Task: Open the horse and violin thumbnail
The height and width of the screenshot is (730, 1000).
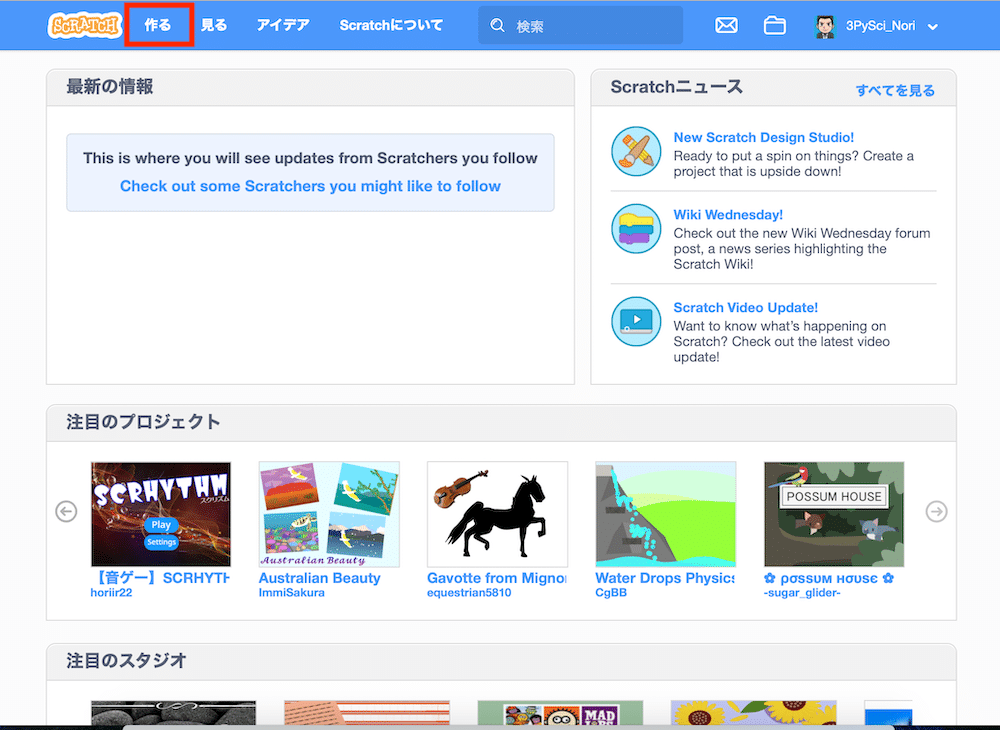Action: tap(497, 514)
